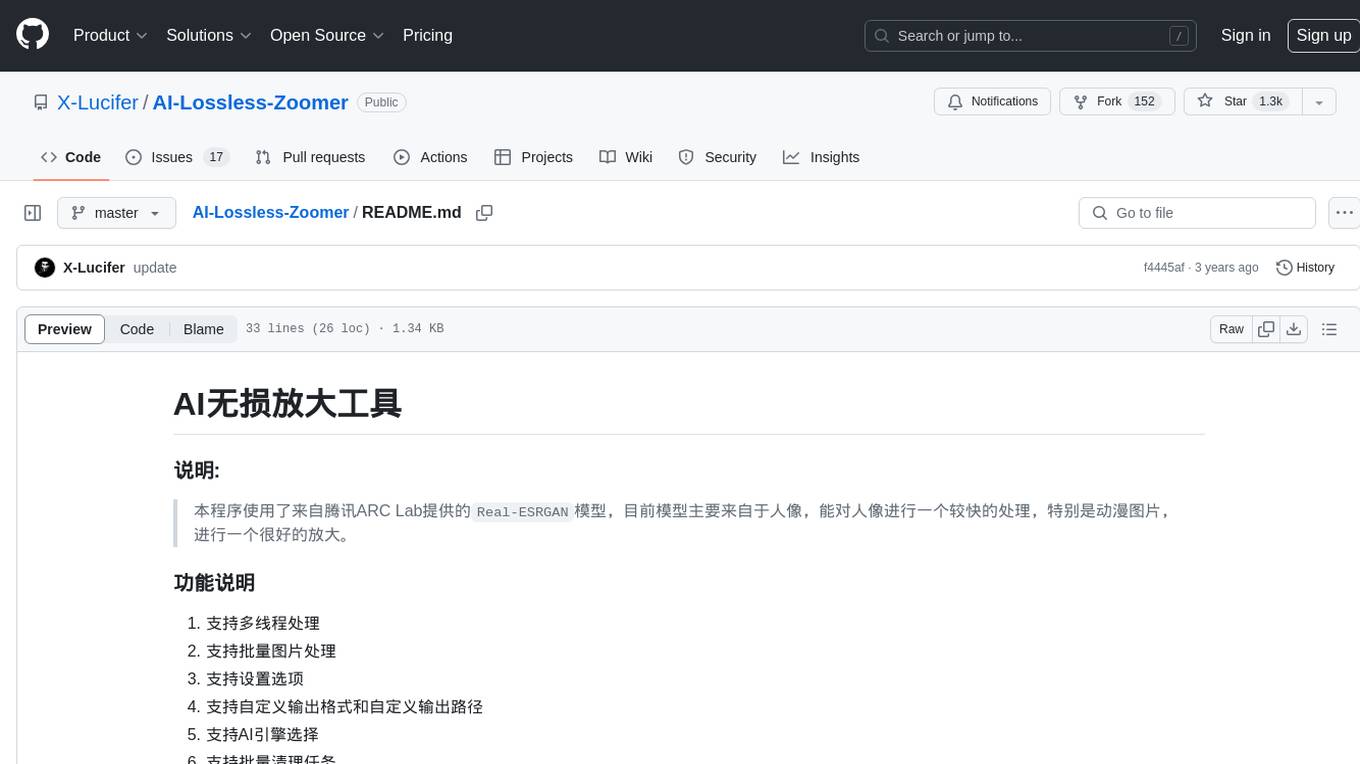Click the Notifications bell button
Image resolution: width=1360 pixels, height=764 pixels.
(x=993, y=102)
